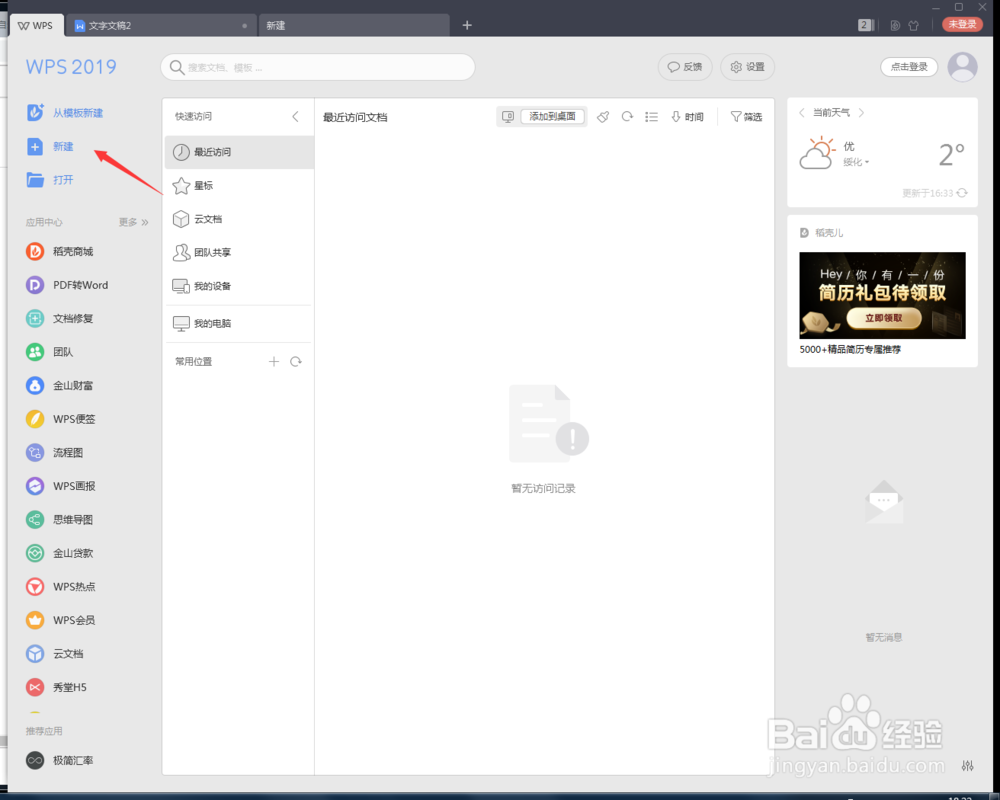Click the 点击登录 login button
The image size is (1000, 800).
pyautogui.click(x=909, y=66)
